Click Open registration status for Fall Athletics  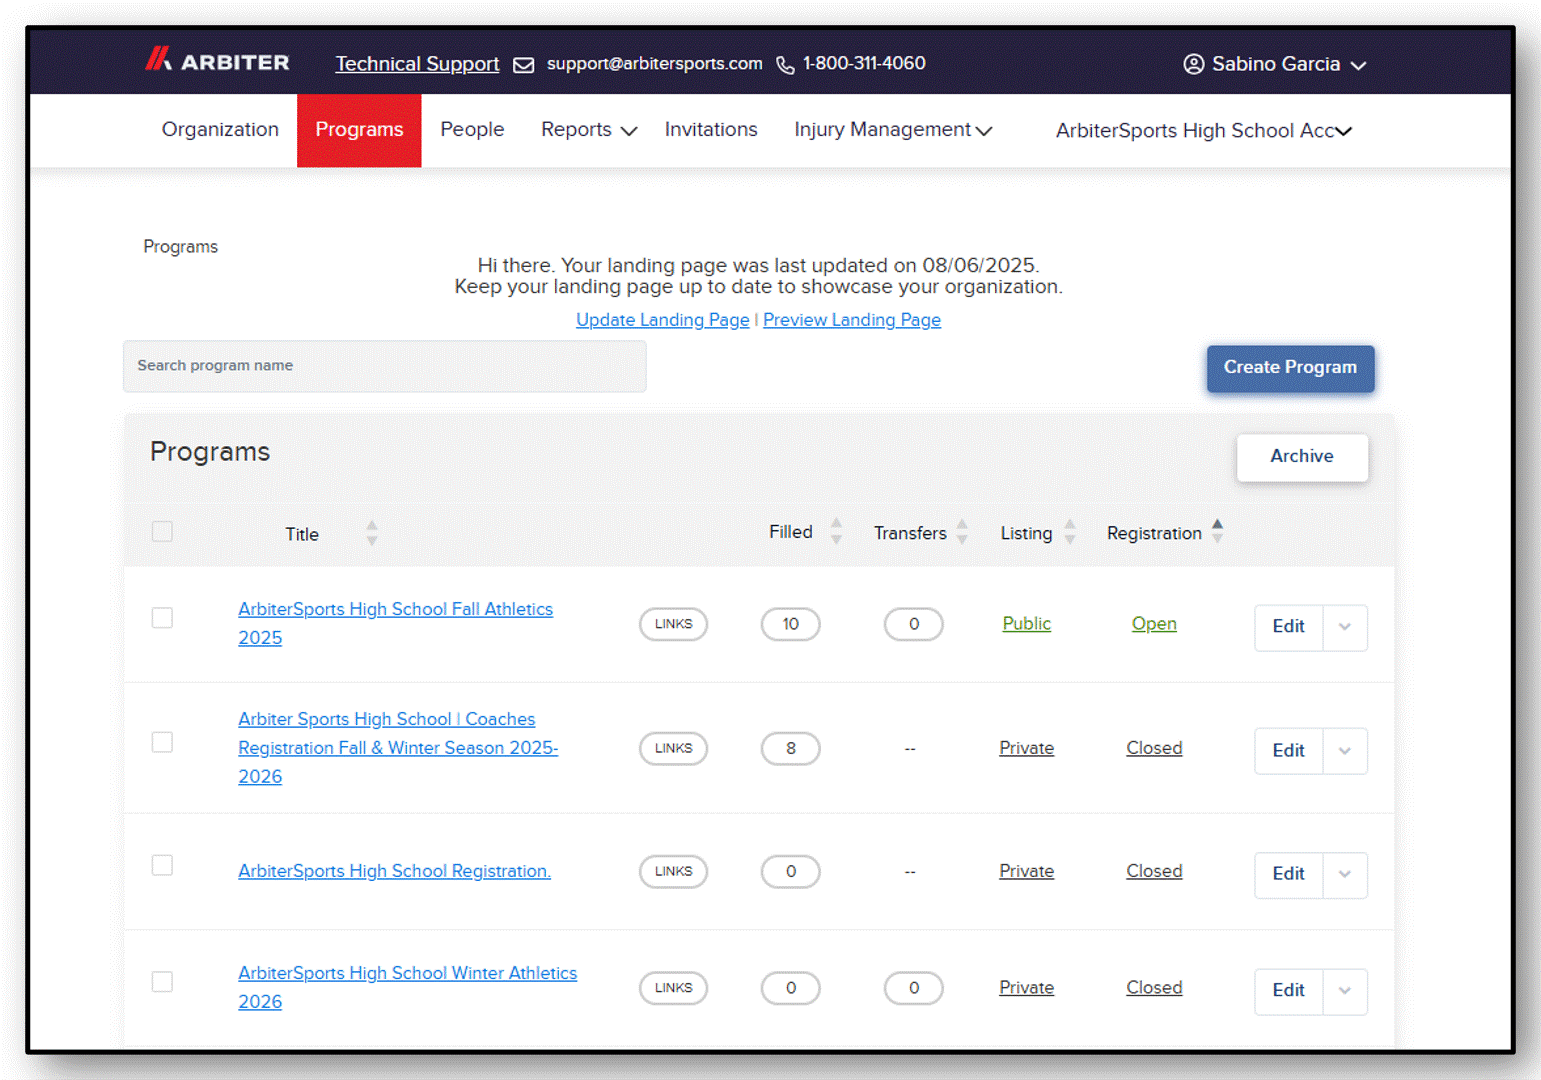tap(1154, 624)
